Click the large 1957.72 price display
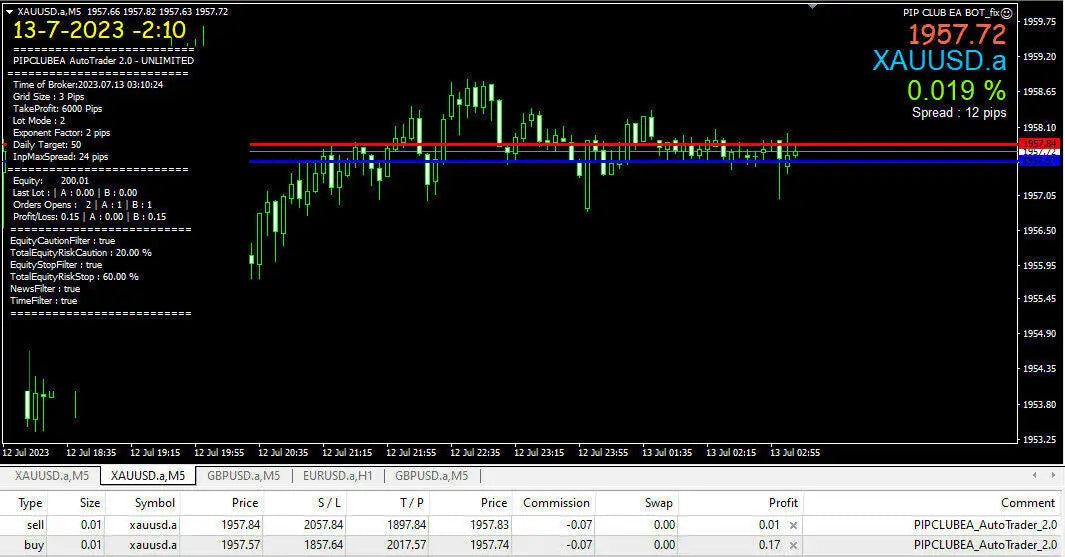Screen dimensions: 1065x557 957,34
